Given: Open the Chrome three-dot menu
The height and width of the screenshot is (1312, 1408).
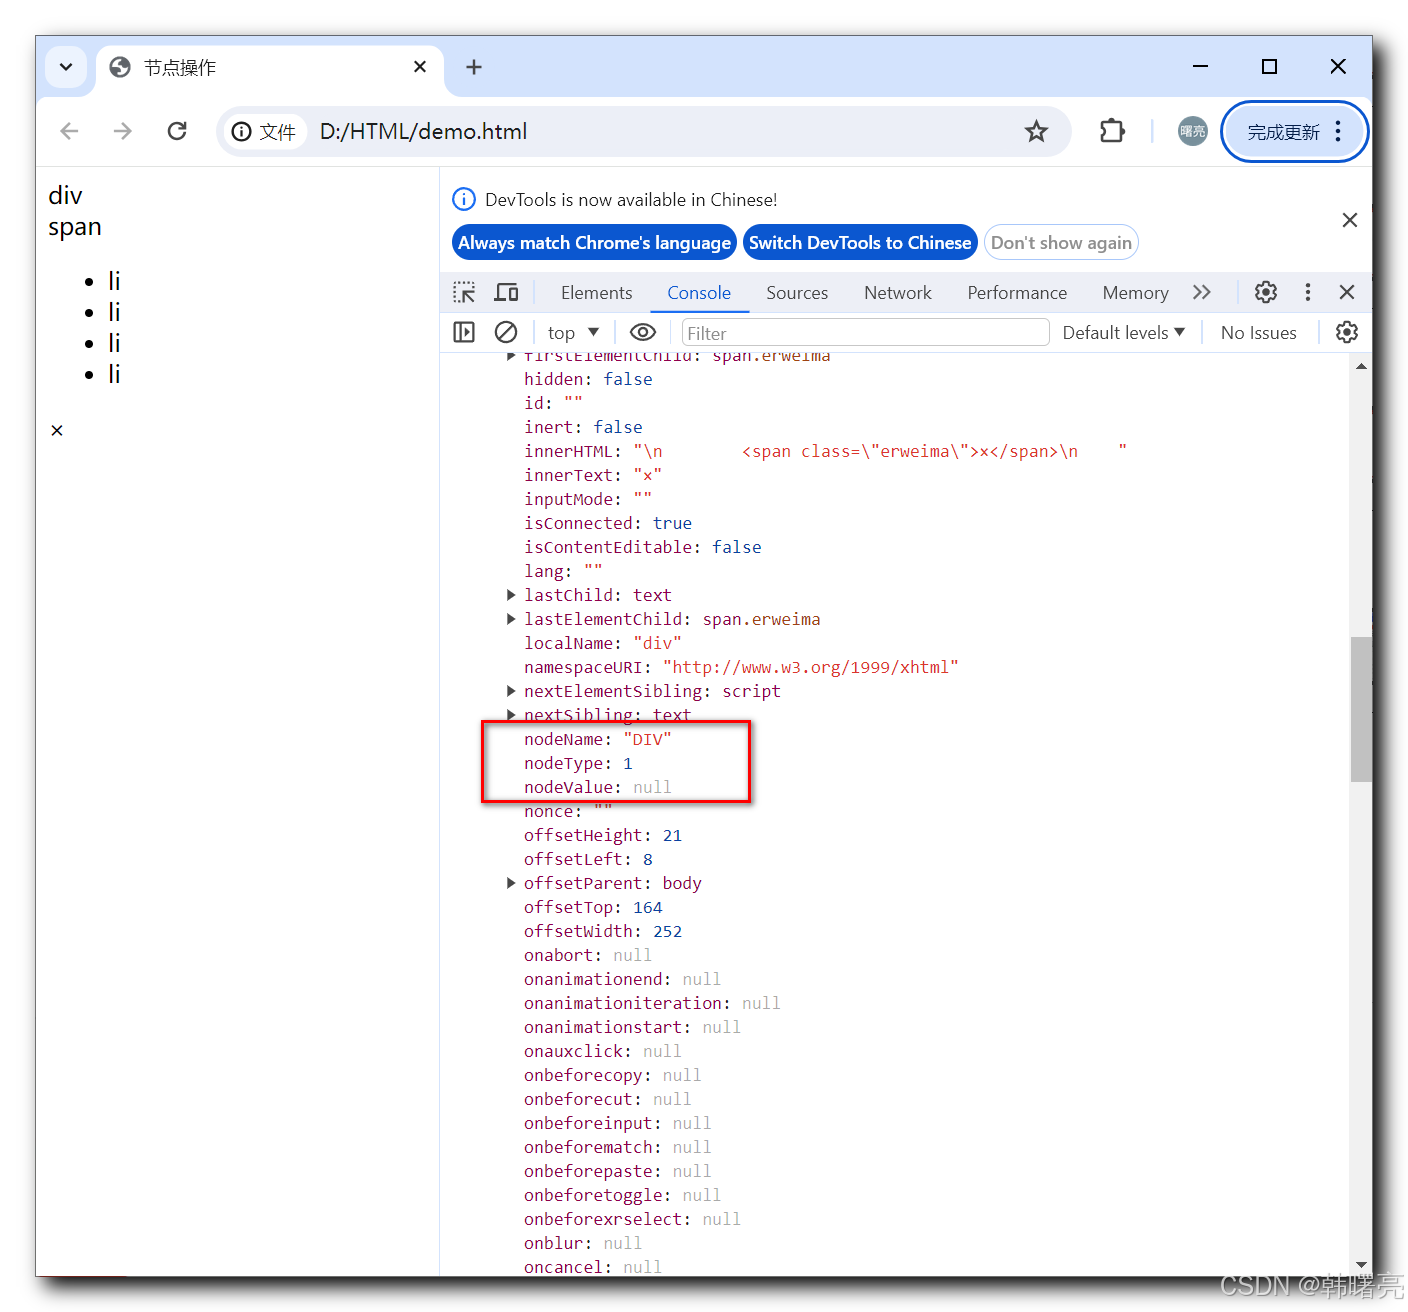Looking at the screenshot, I should [1338, 132].
